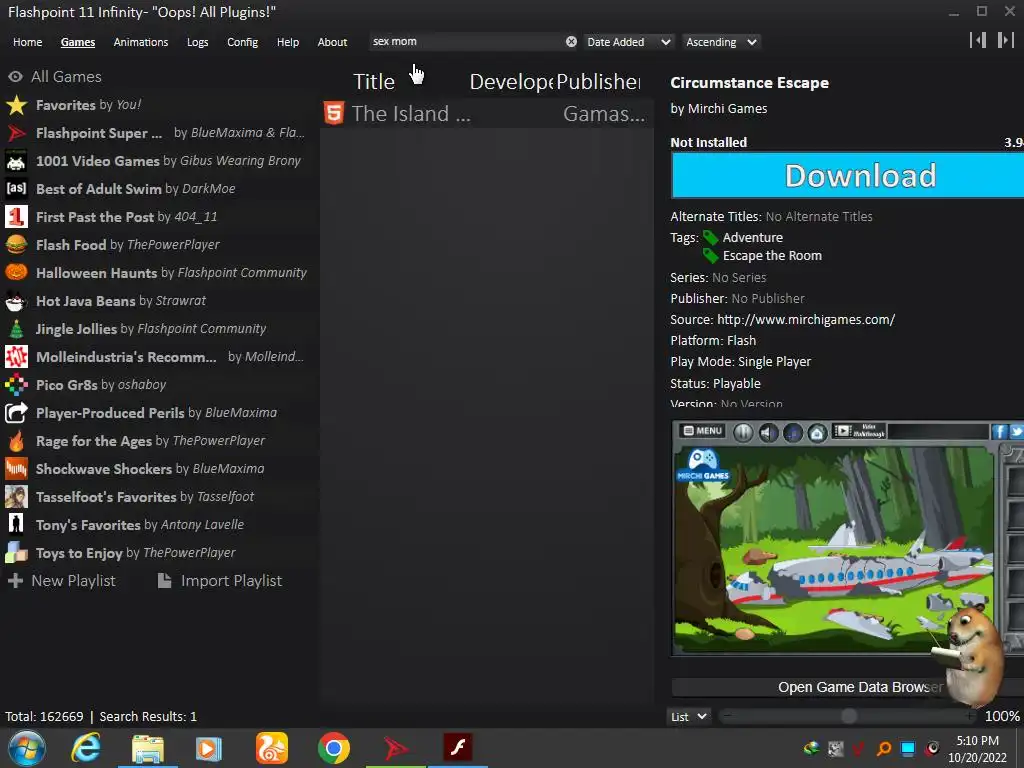
Task: Adjust the thumbnail scale slider handle
Action: click(849, 716)
